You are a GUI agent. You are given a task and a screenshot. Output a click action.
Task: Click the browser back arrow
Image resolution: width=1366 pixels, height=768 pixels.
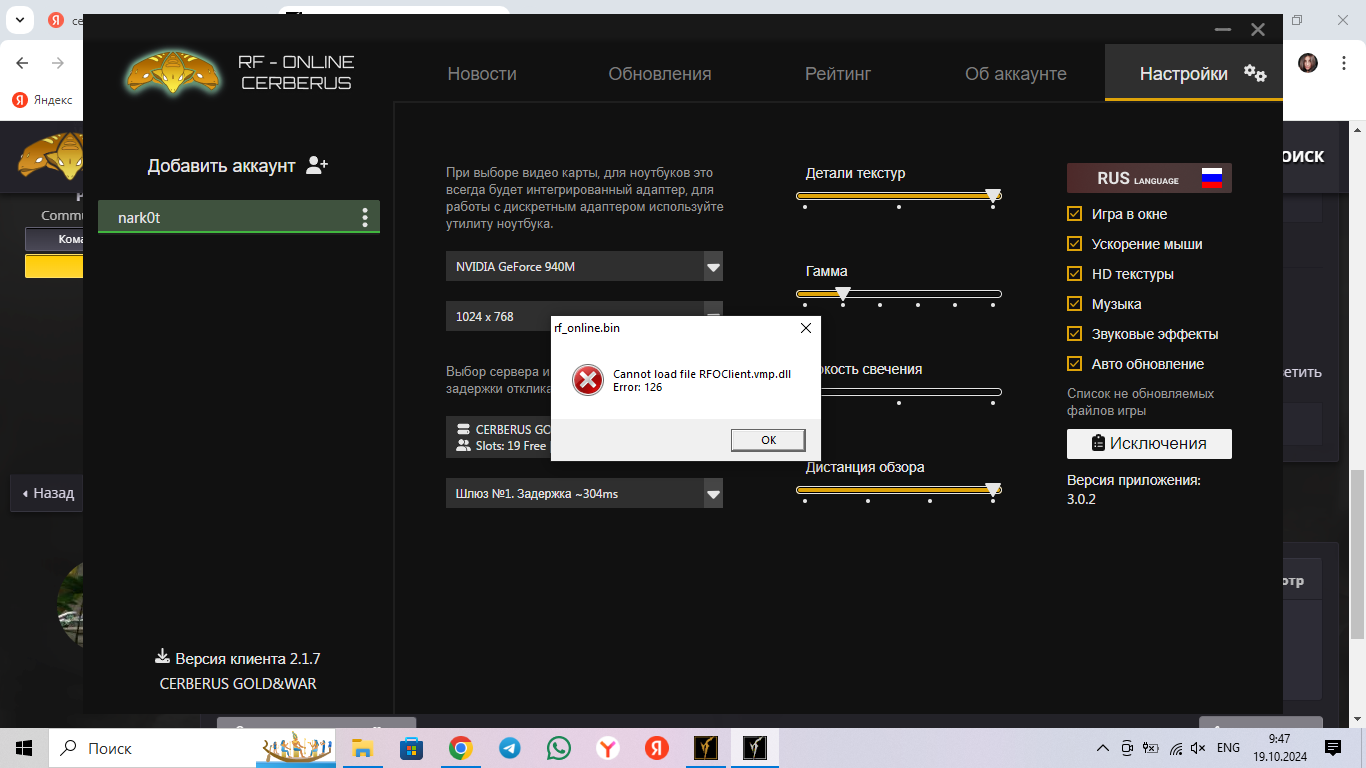point(22,63)
